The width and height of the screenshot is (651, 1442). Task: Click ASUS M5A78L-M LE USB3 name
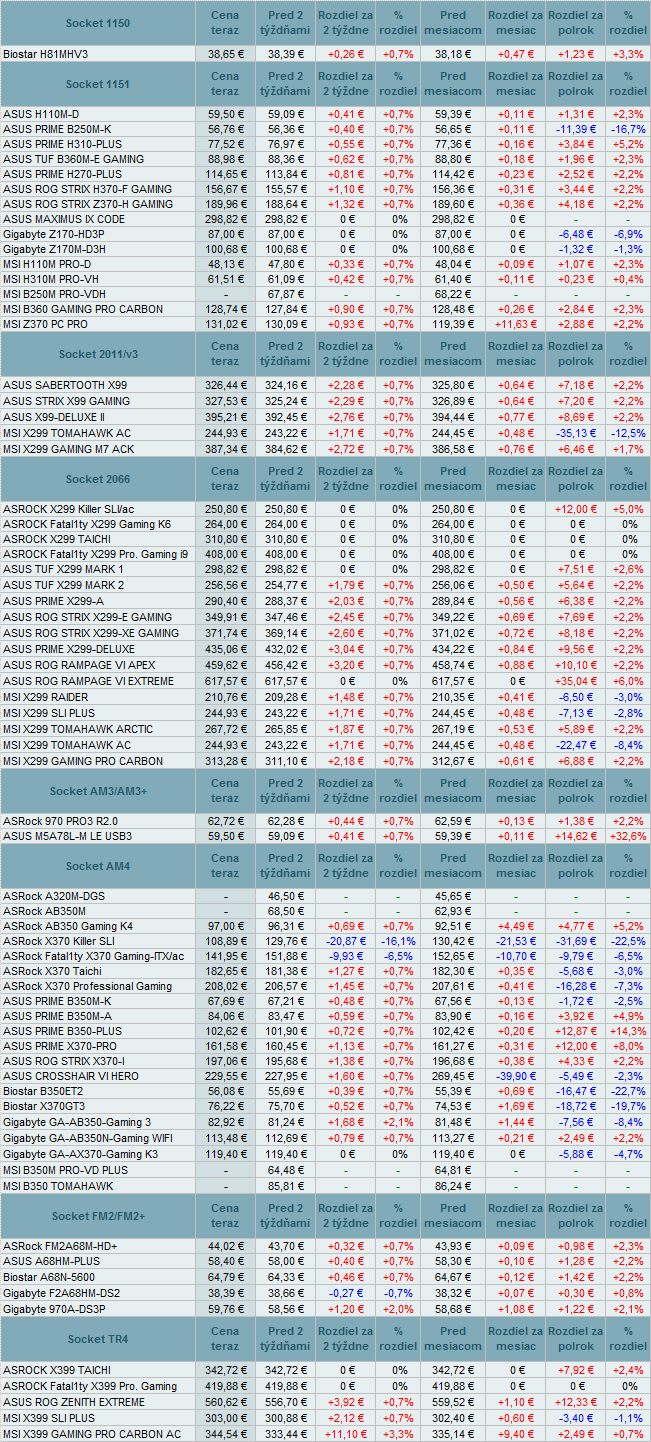[x=67, y=836]
